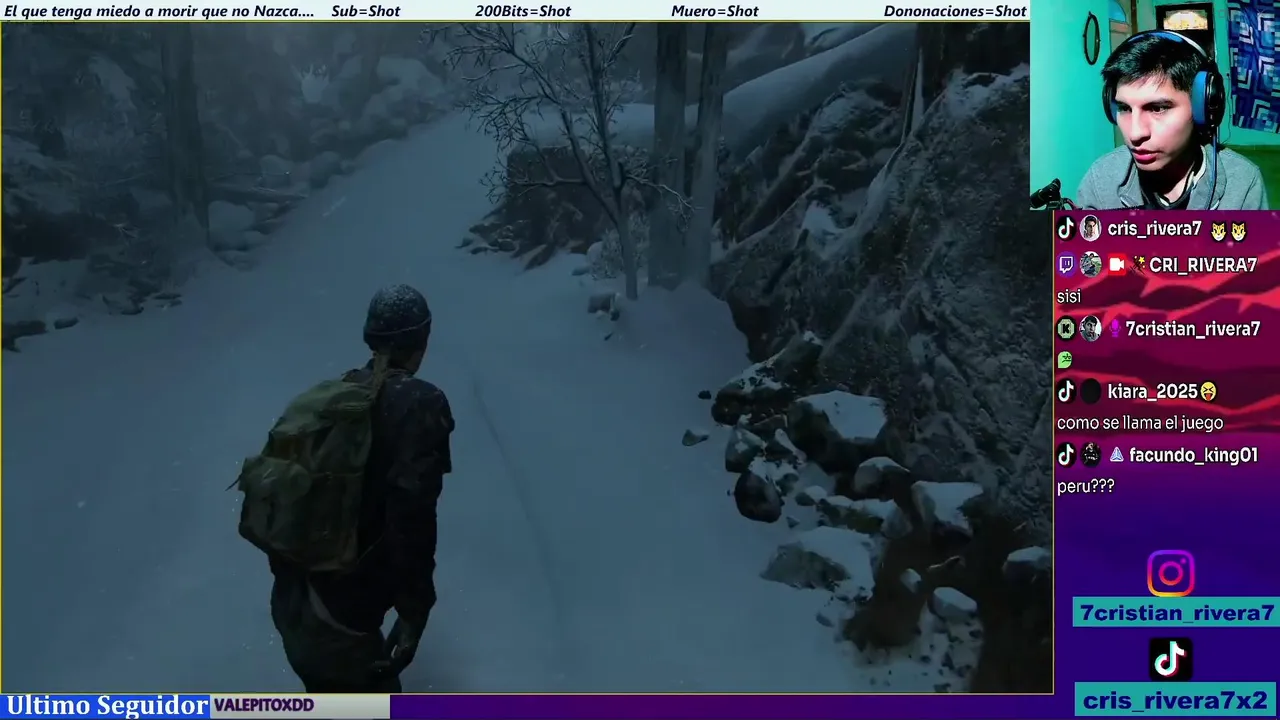Click the Kick icon beside 7cristian_rivera7 chat
Viewport: 1280px width, 720px height.
coord(1066,329)
